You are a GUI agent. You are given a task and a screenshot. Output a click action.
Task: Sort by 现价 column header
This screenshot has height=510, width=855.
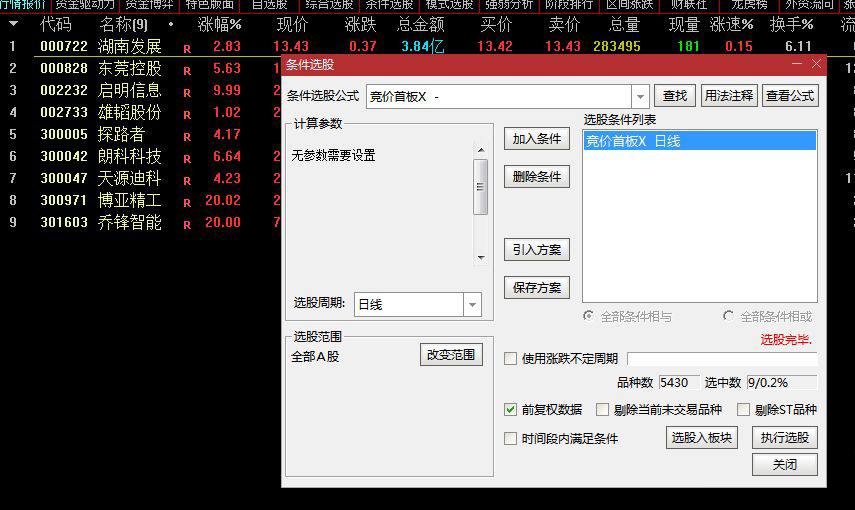[293, 25]
